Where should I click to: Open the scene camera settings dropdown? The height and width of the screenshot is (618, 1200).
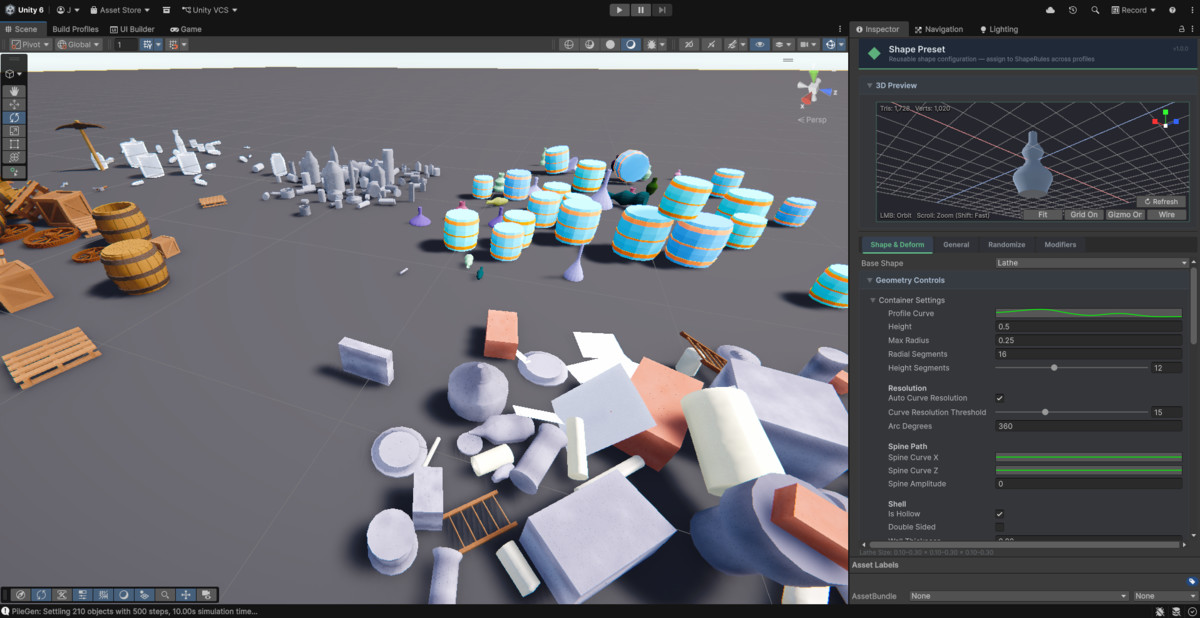point(808,44)
